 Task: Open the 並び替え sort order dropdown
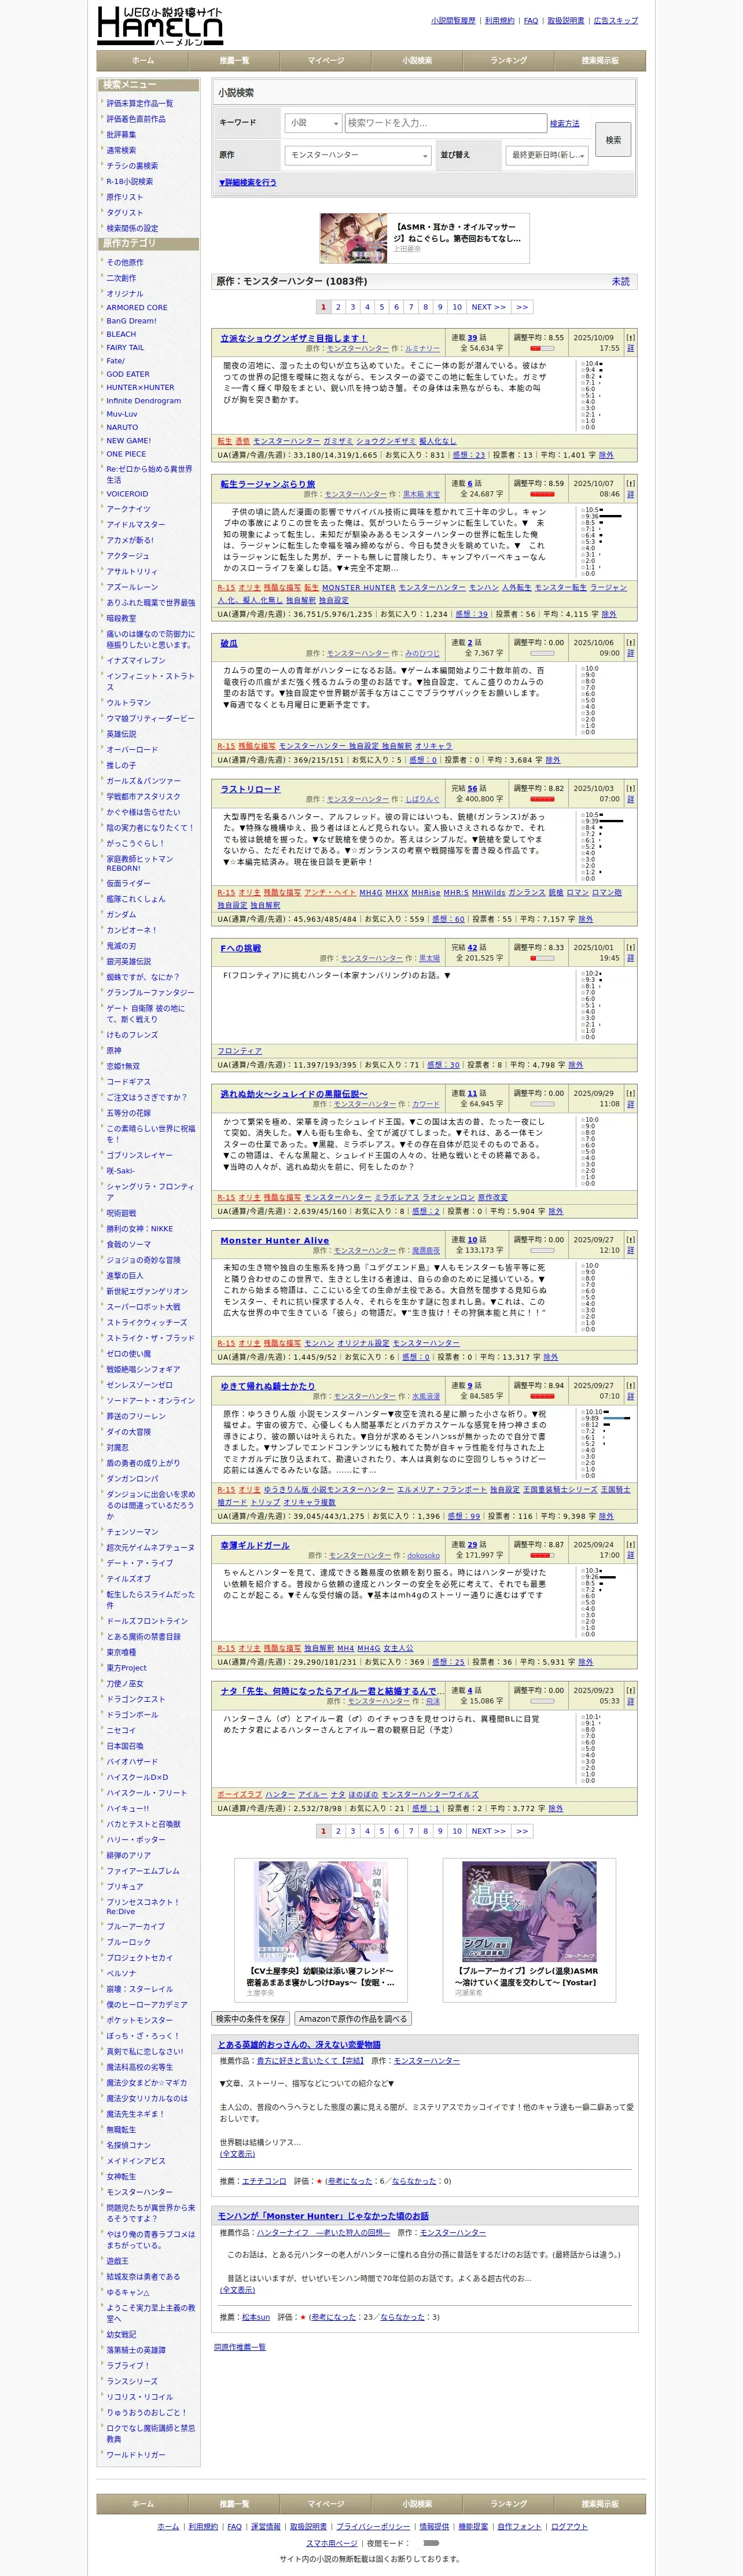[547, 155]
